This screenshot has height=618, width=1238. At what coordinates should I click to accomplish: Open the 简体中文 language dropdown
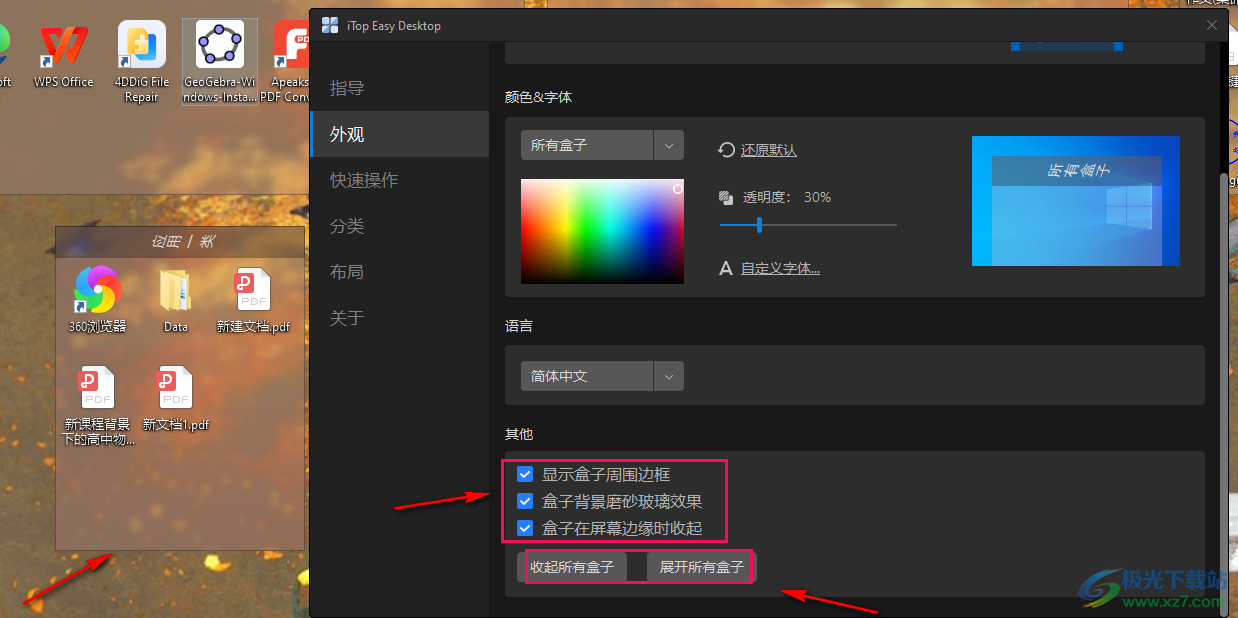pyautogui.click(x=602, y=376)
